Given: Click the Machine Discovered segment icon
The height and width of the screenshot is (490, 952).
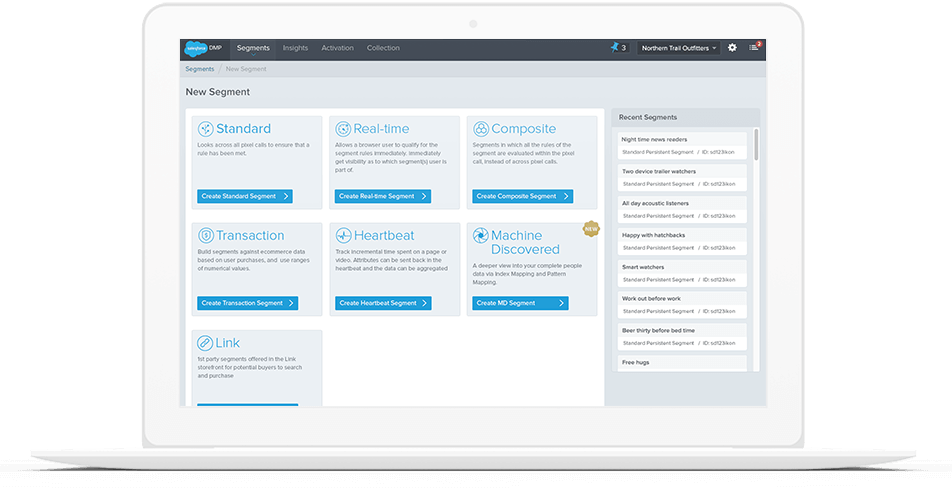Looking at the screenshot, I should coord(481,235).
